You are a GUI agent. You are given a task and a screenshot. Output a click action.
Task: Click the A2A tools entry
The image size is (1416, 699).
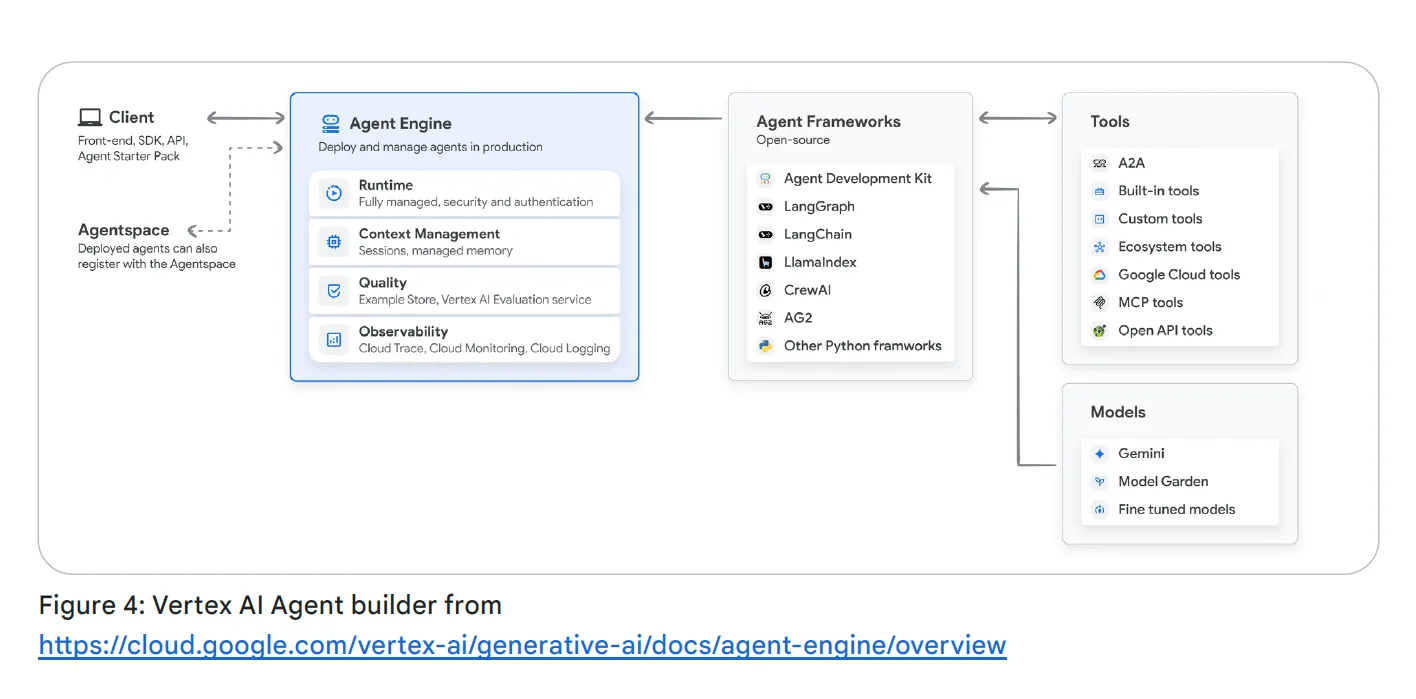(x=1131, y=163)
